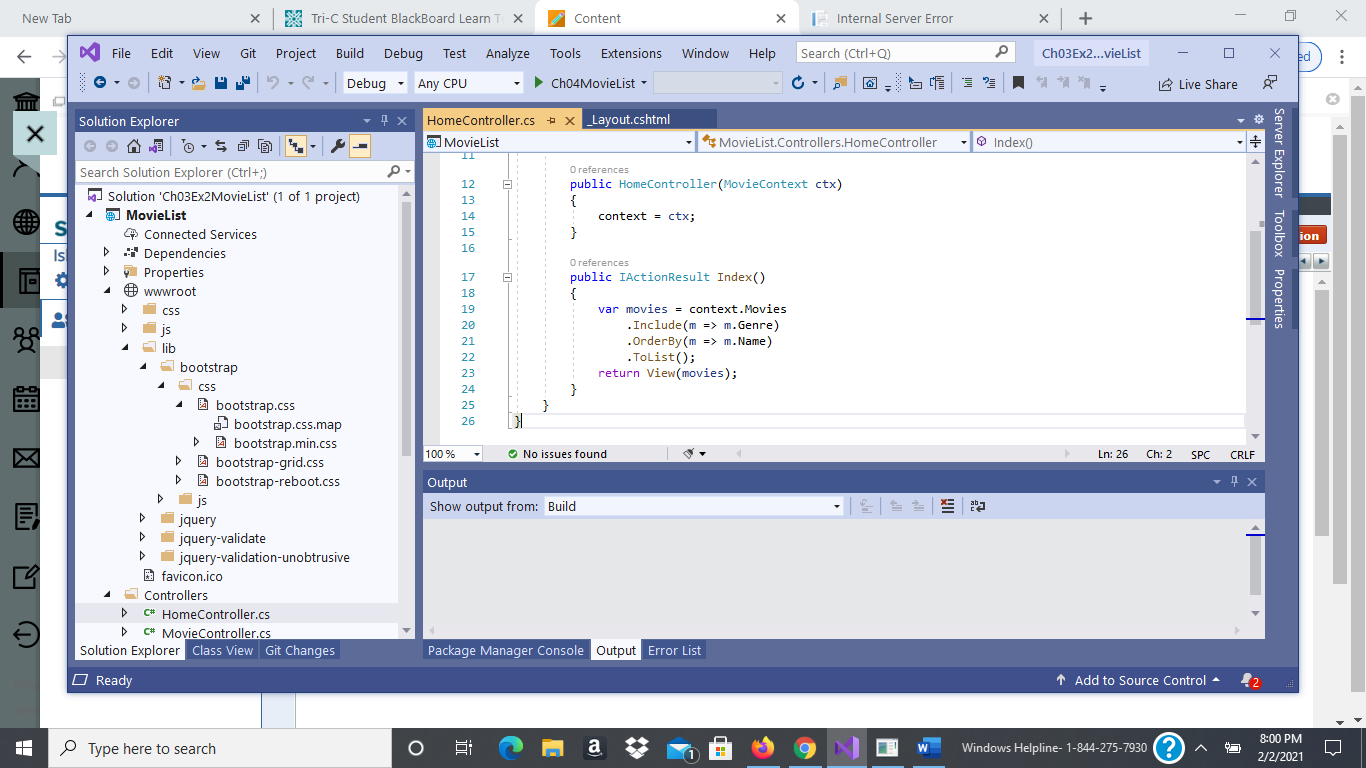Switch to Internal Server Error browser tab
1366x768 pixels.
[928, 18]
